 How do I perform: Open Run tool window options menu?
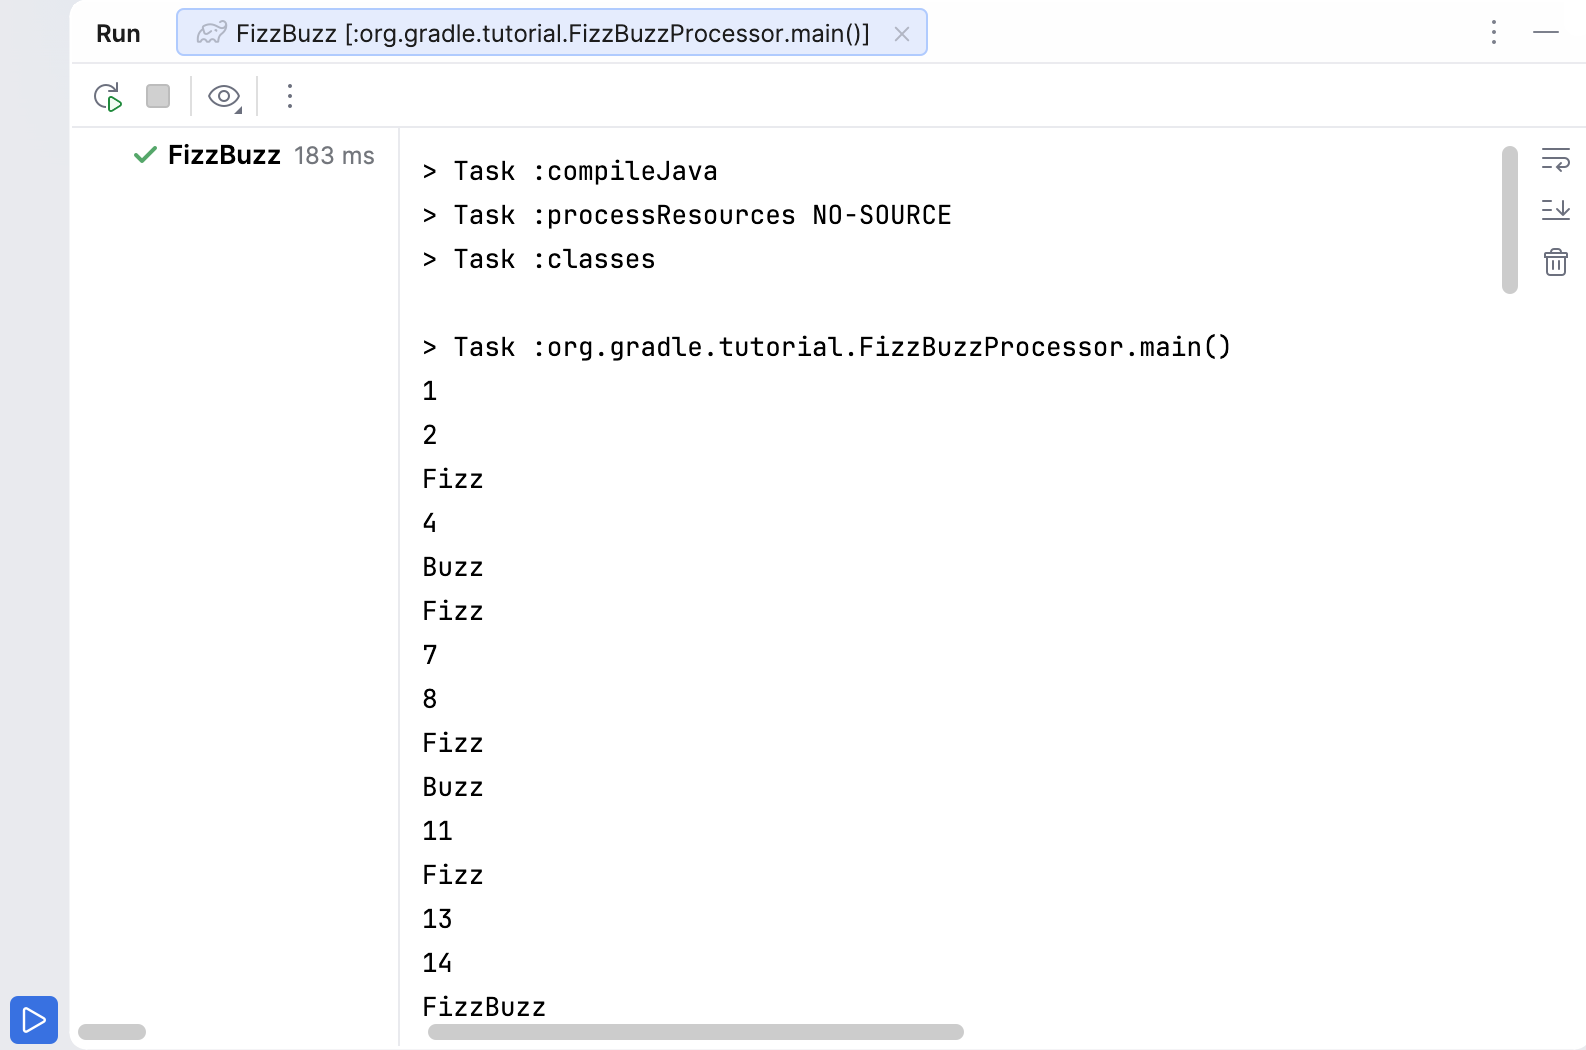(1494, 32)
